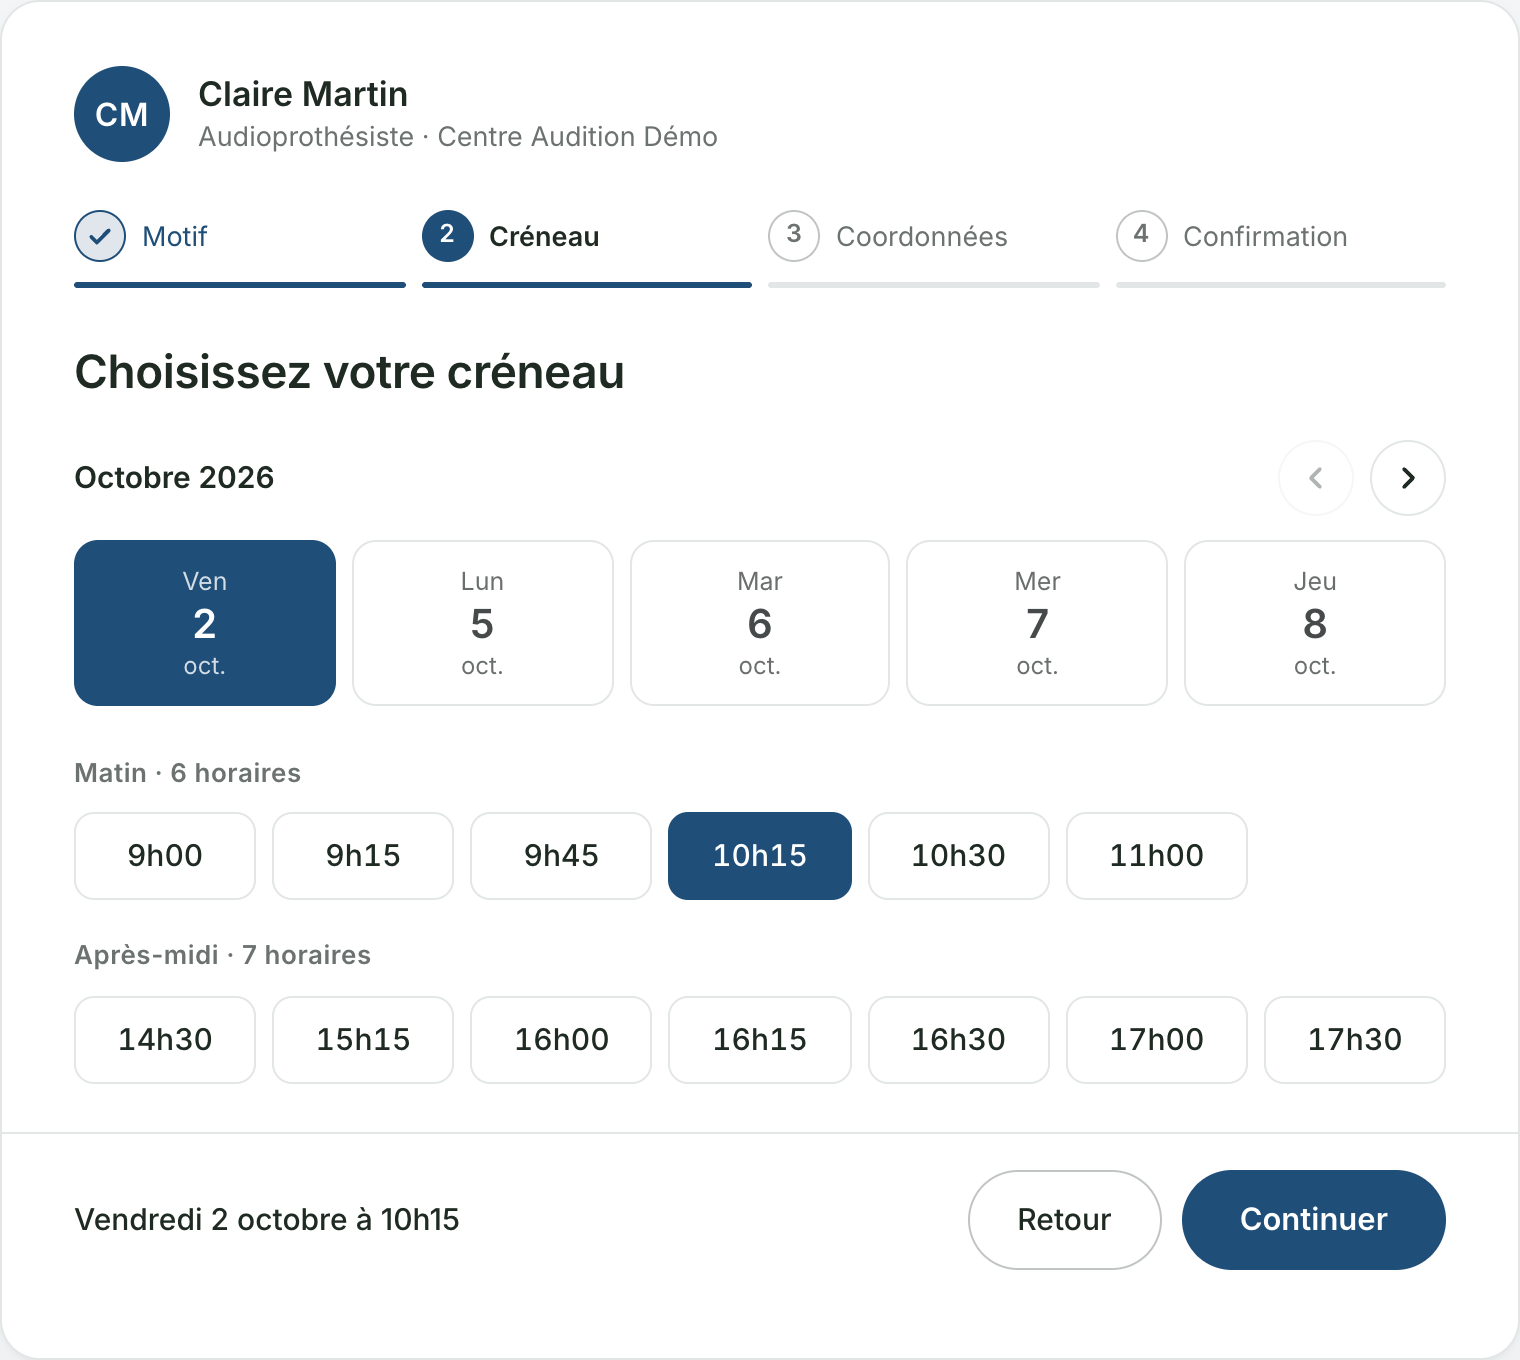The image size is (1520, 1360).
Task: Select the 16h15 afternoon slot
Action: pyautogui.click(x=760, y=1040)
